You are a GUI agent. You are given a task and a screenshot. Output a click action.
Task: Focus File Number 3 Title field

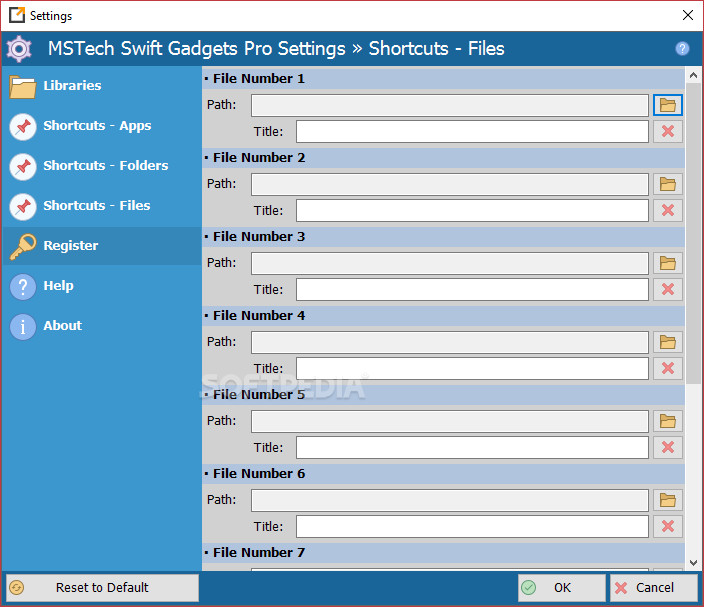(472, 290)
